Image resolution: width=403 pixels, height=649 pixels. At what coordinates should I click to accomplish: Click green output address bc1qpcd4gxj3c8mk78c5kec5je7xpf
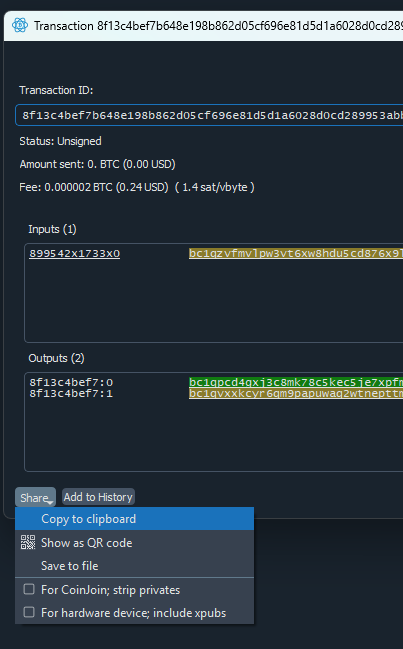296,382
